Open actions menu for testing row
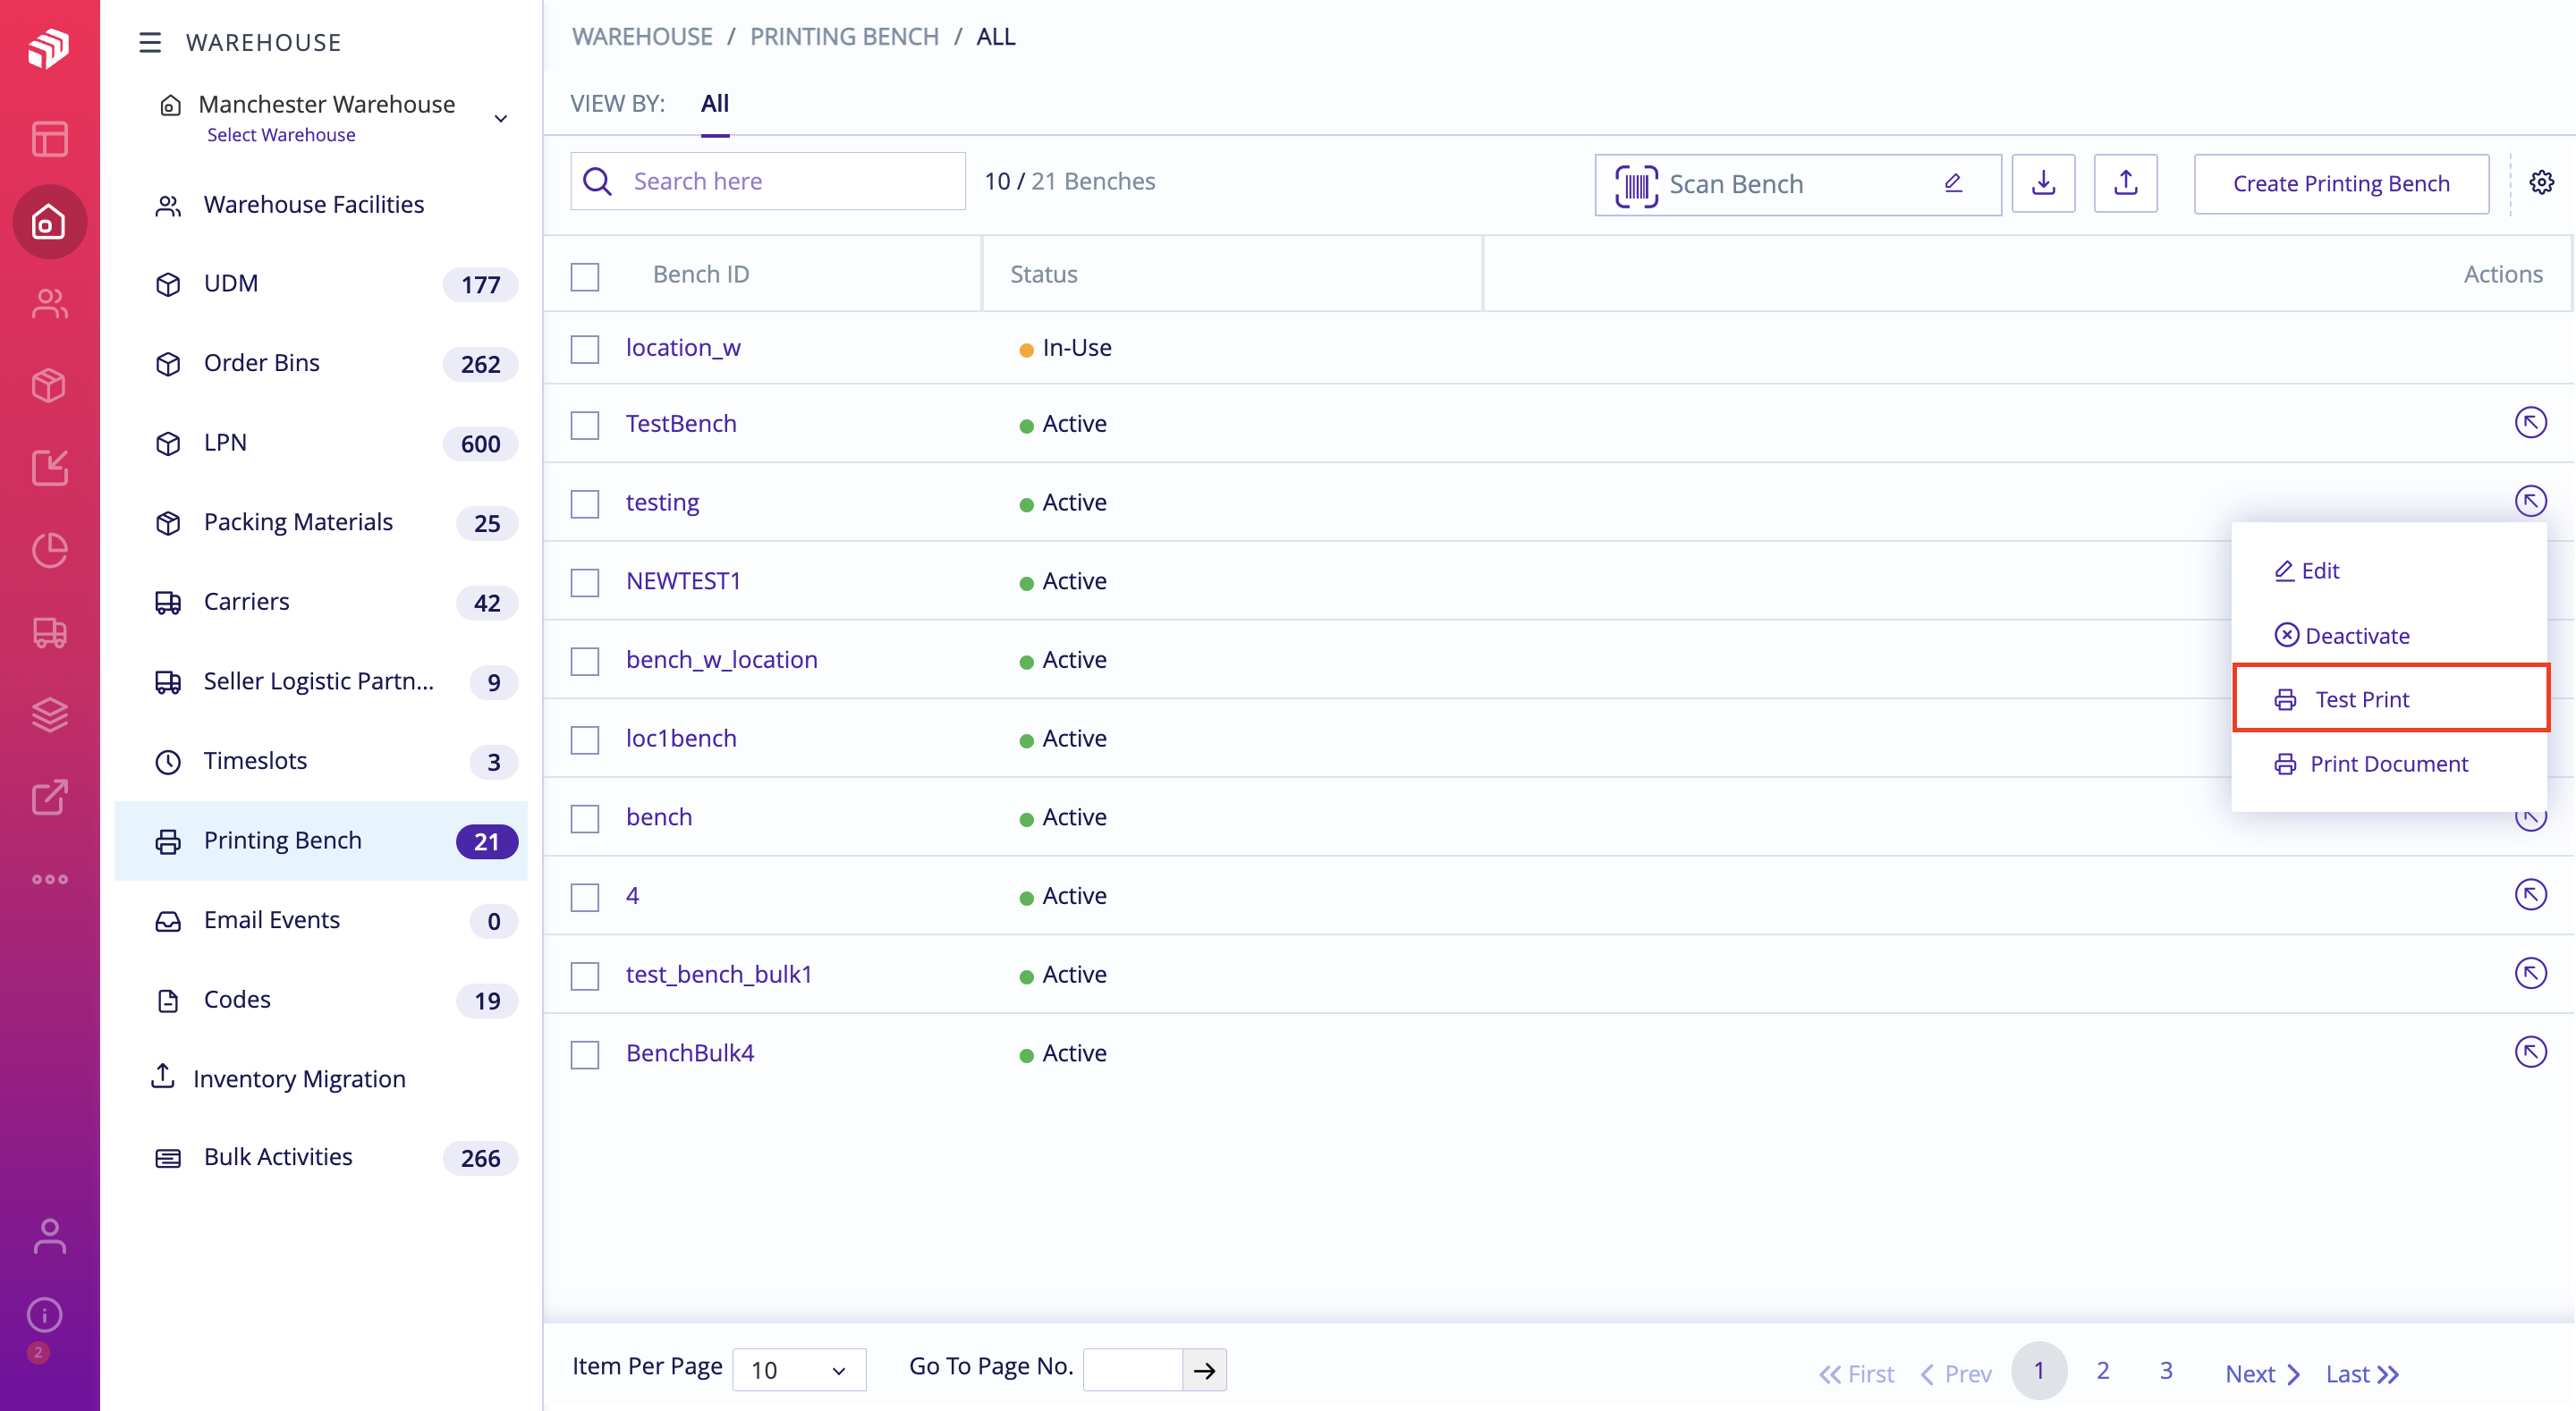 pos(2530,501)
